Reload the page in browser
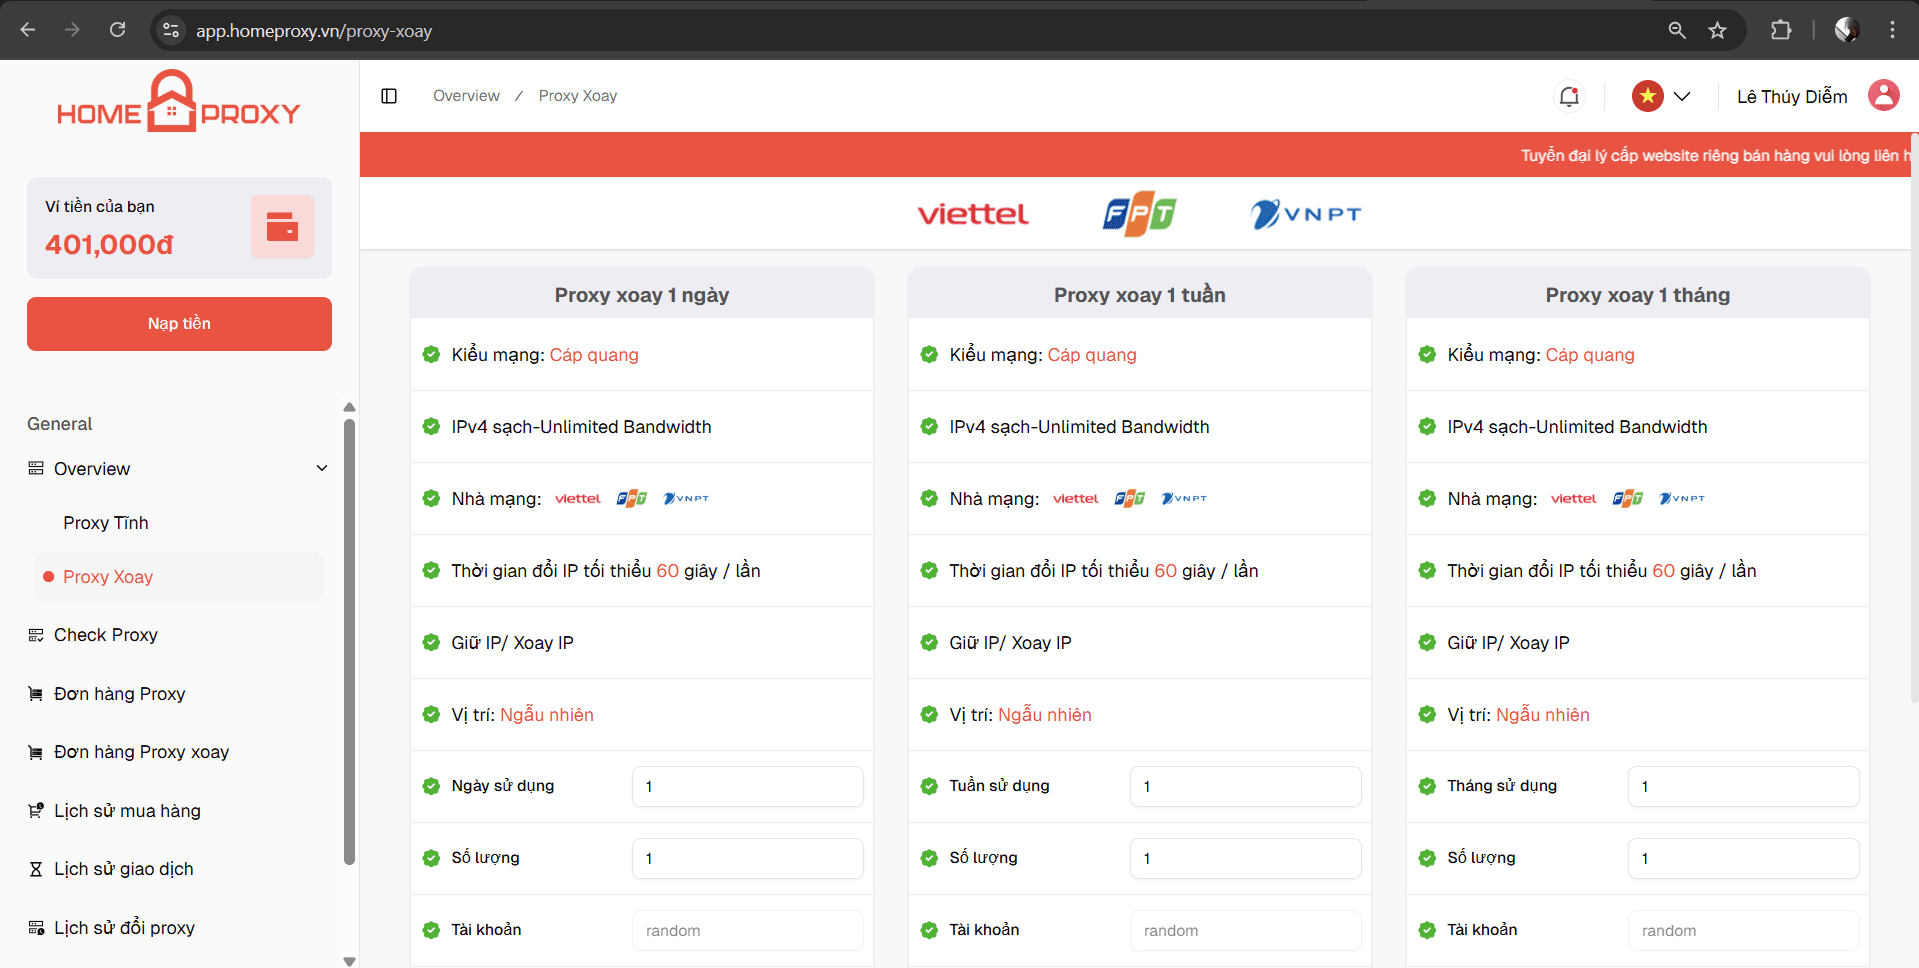 117,30
